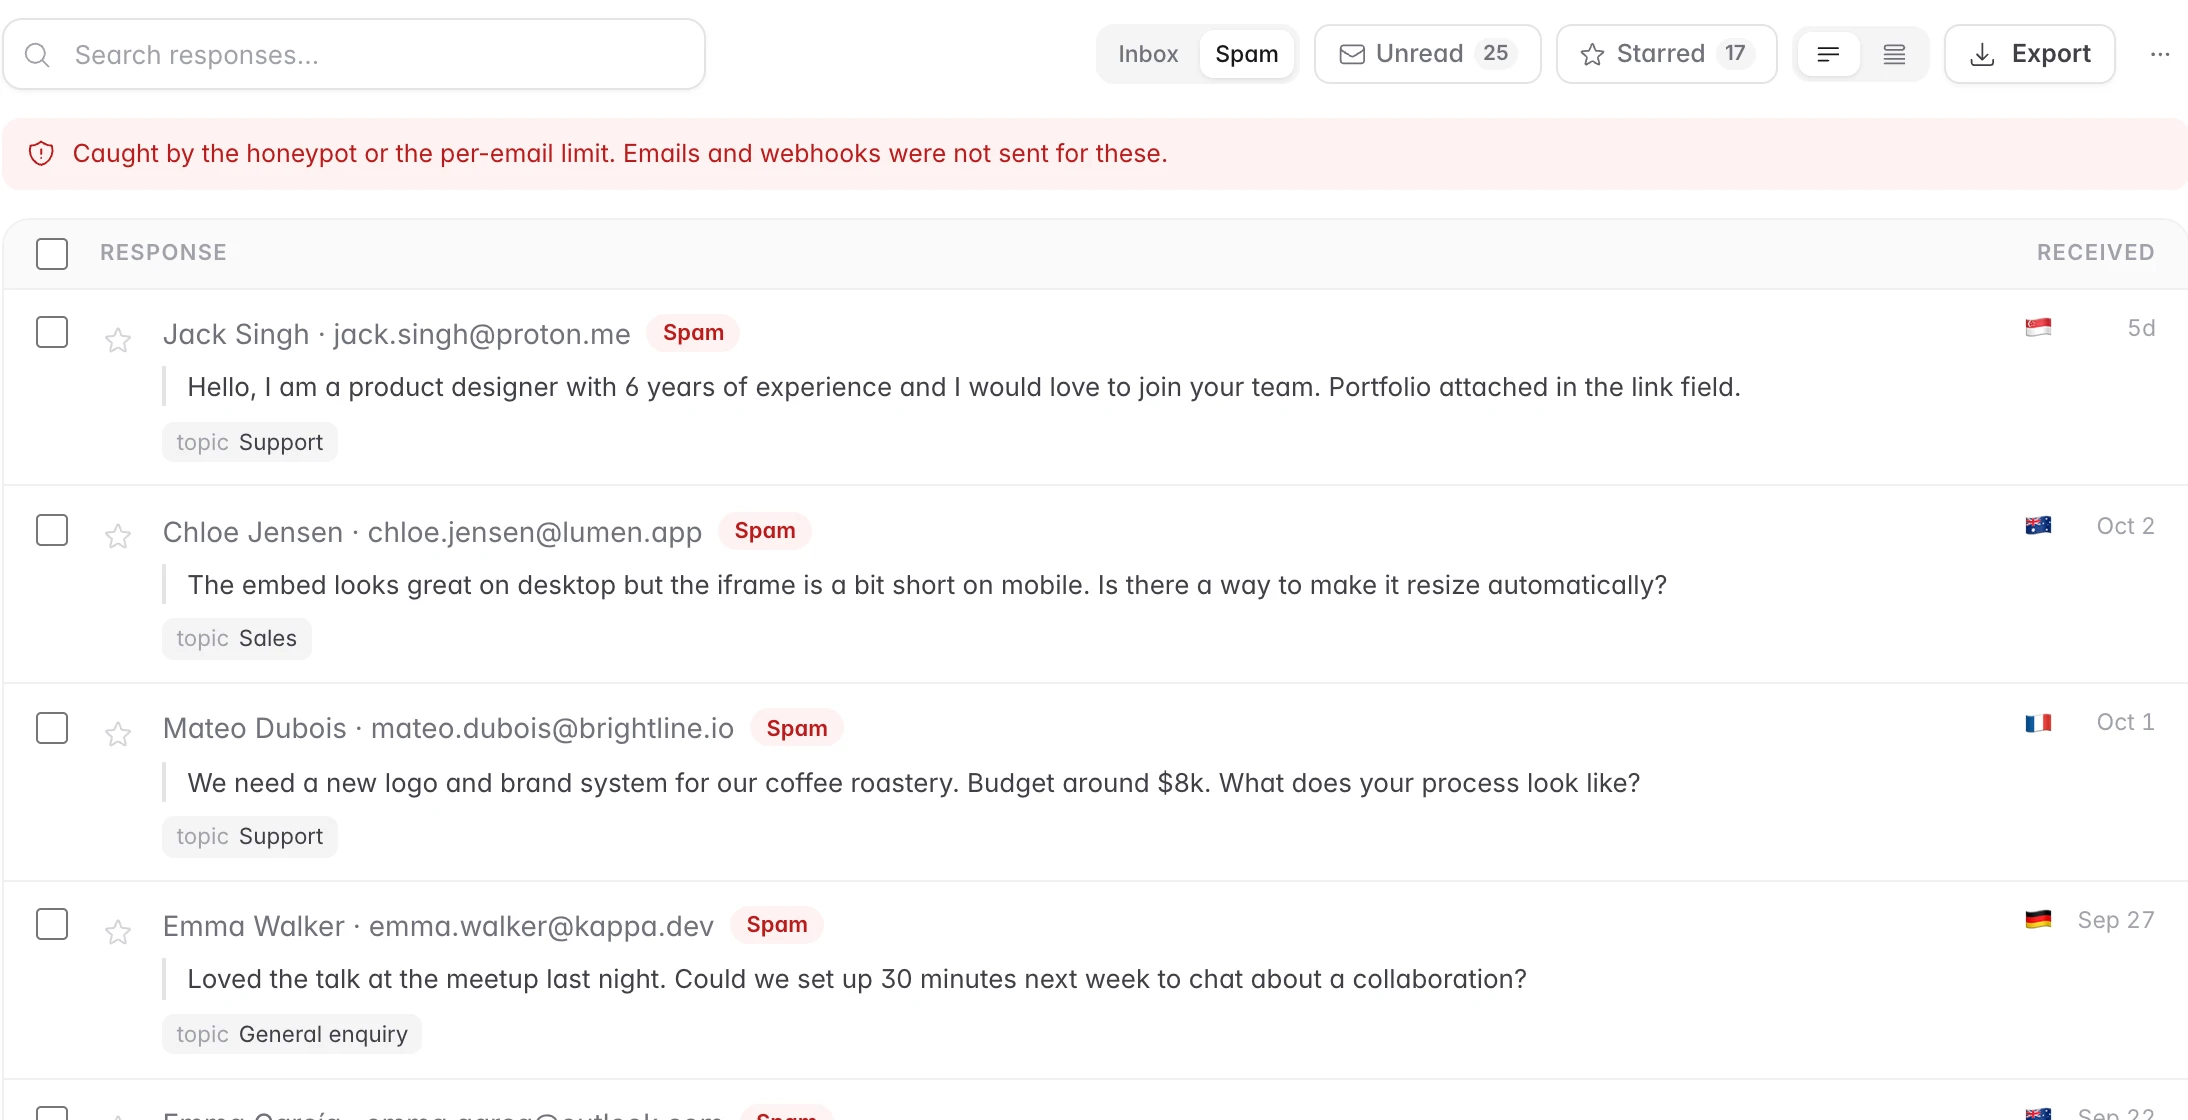Image resolution: width=2188 pixels, height=1120 pixels.
Task: Switch to compact list view icon
Action: tap(1828, 54)
